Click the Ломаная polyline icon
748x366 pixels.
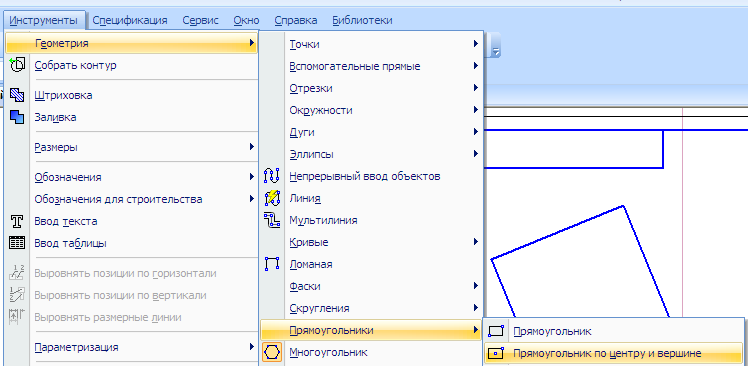click(271, 264)
